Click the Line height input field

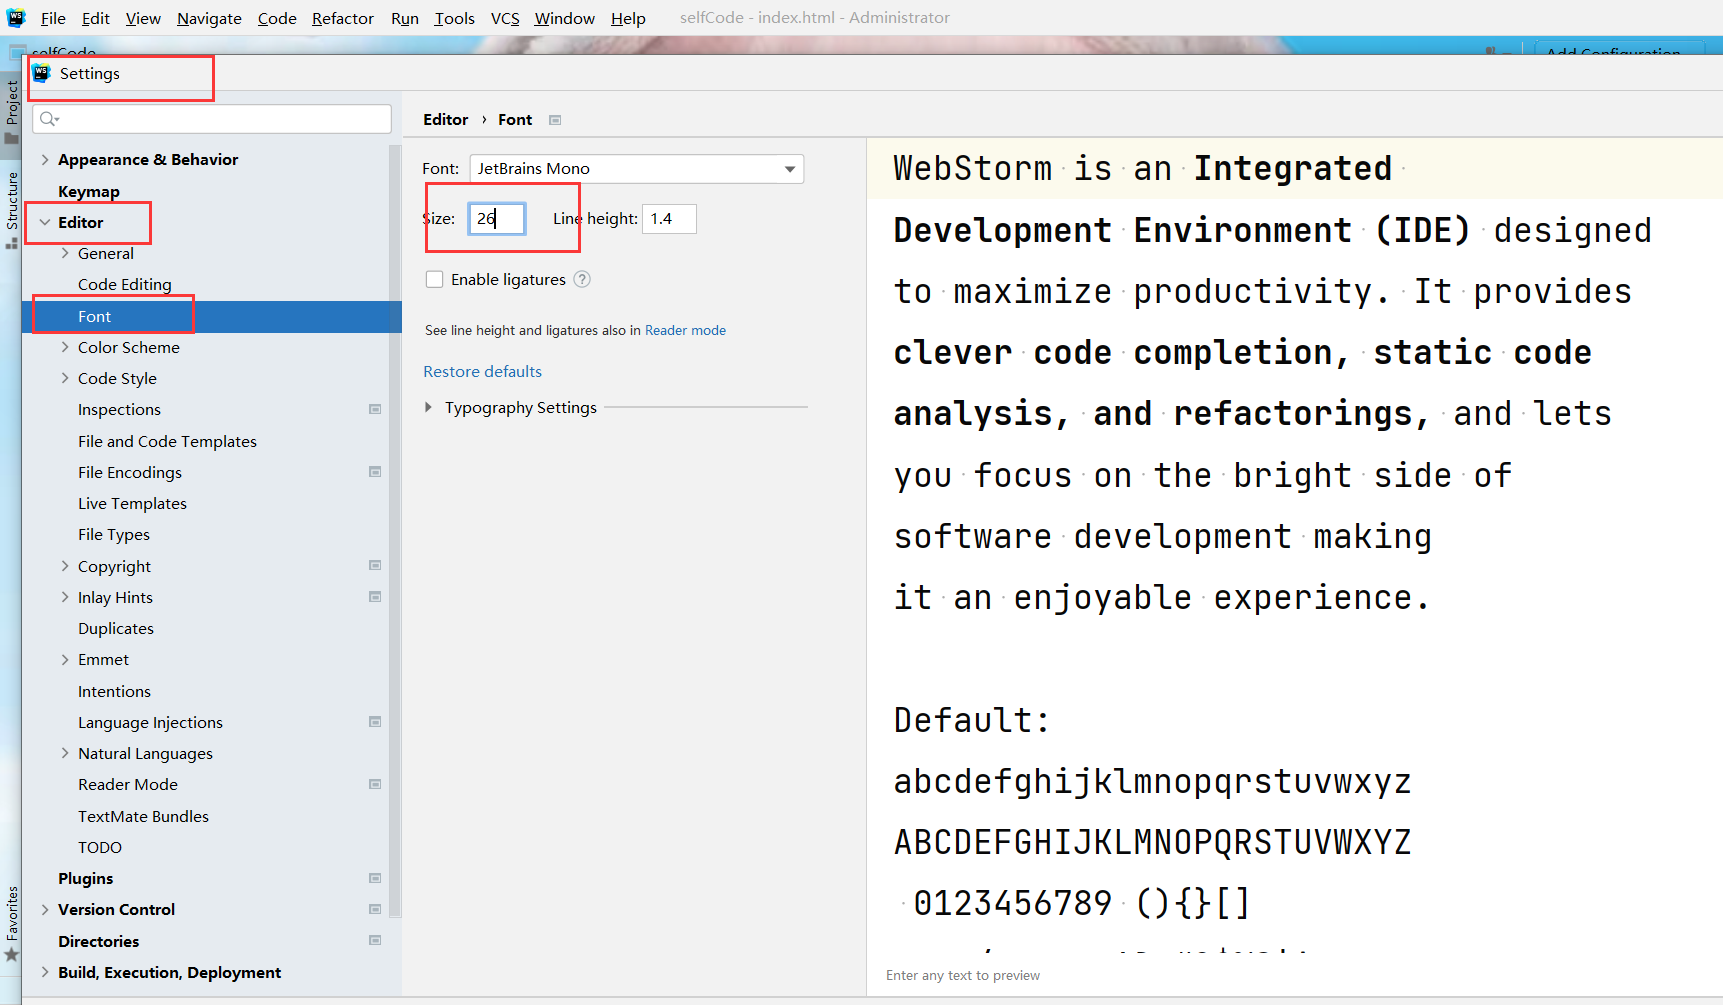click(668, 218)
